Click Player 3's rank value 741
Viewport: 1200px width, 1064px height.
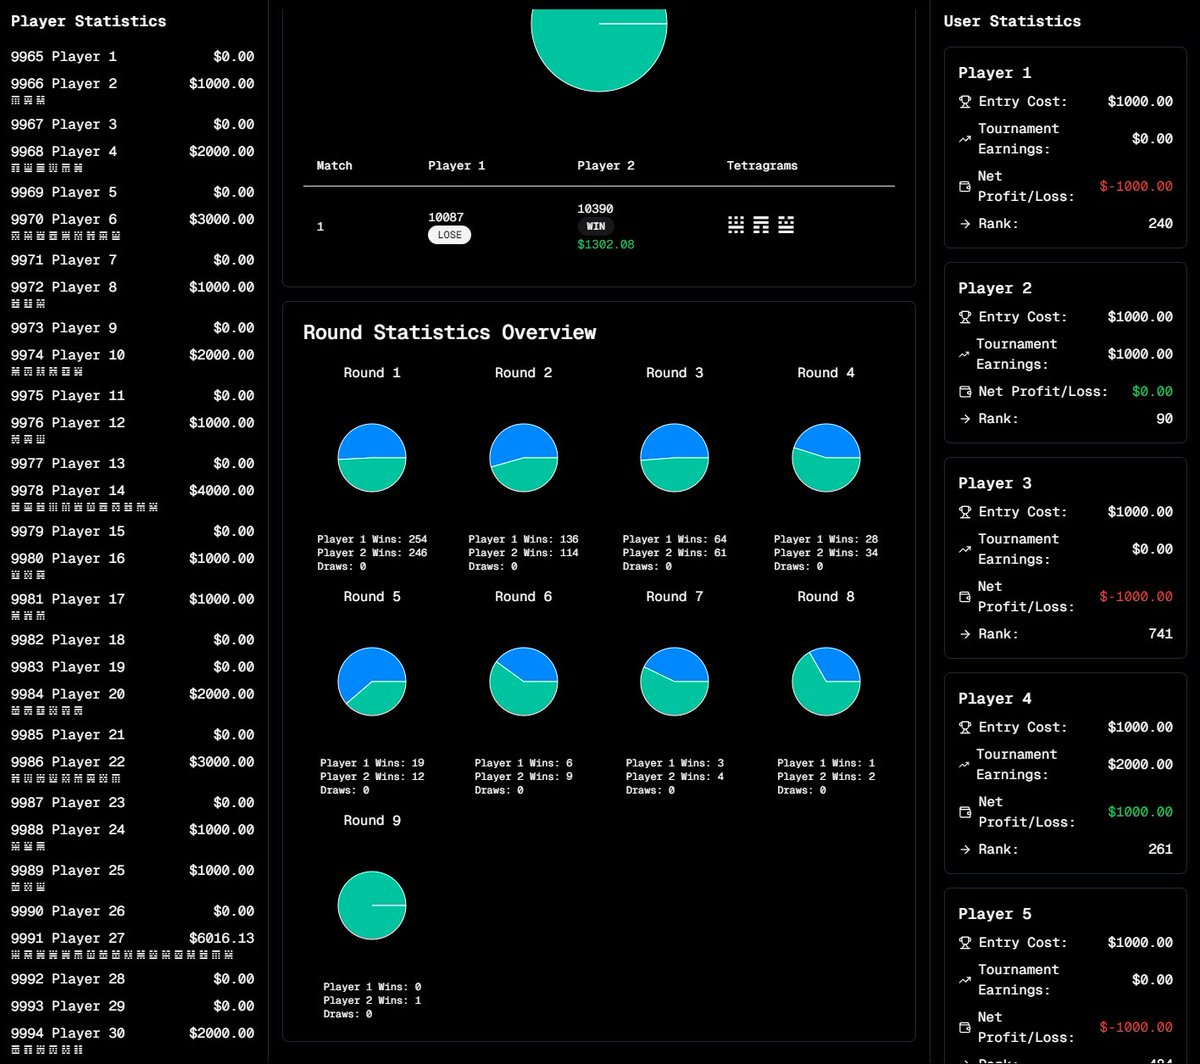(x=1160, y=634)
